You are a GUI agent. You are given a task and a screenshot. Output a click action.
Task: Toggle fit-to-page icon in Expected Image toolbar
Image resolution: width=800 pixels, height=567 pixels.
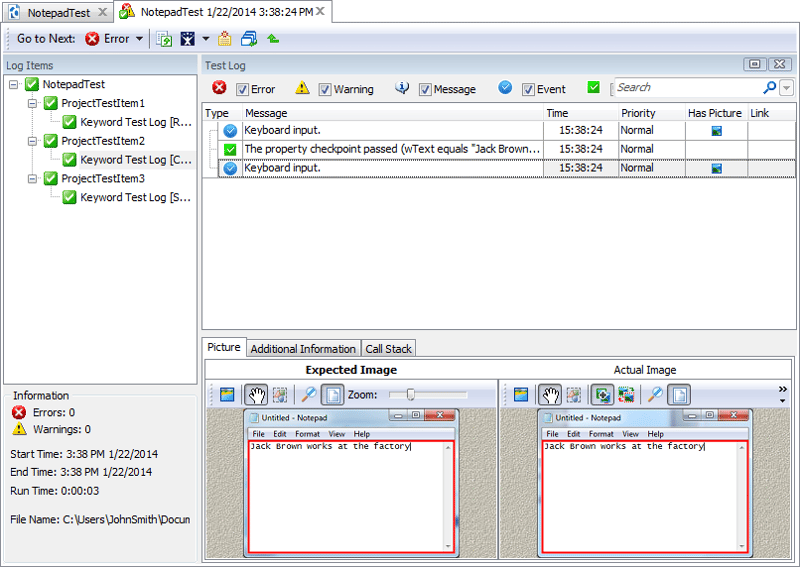pyautogui.click(x=333, y=395)
